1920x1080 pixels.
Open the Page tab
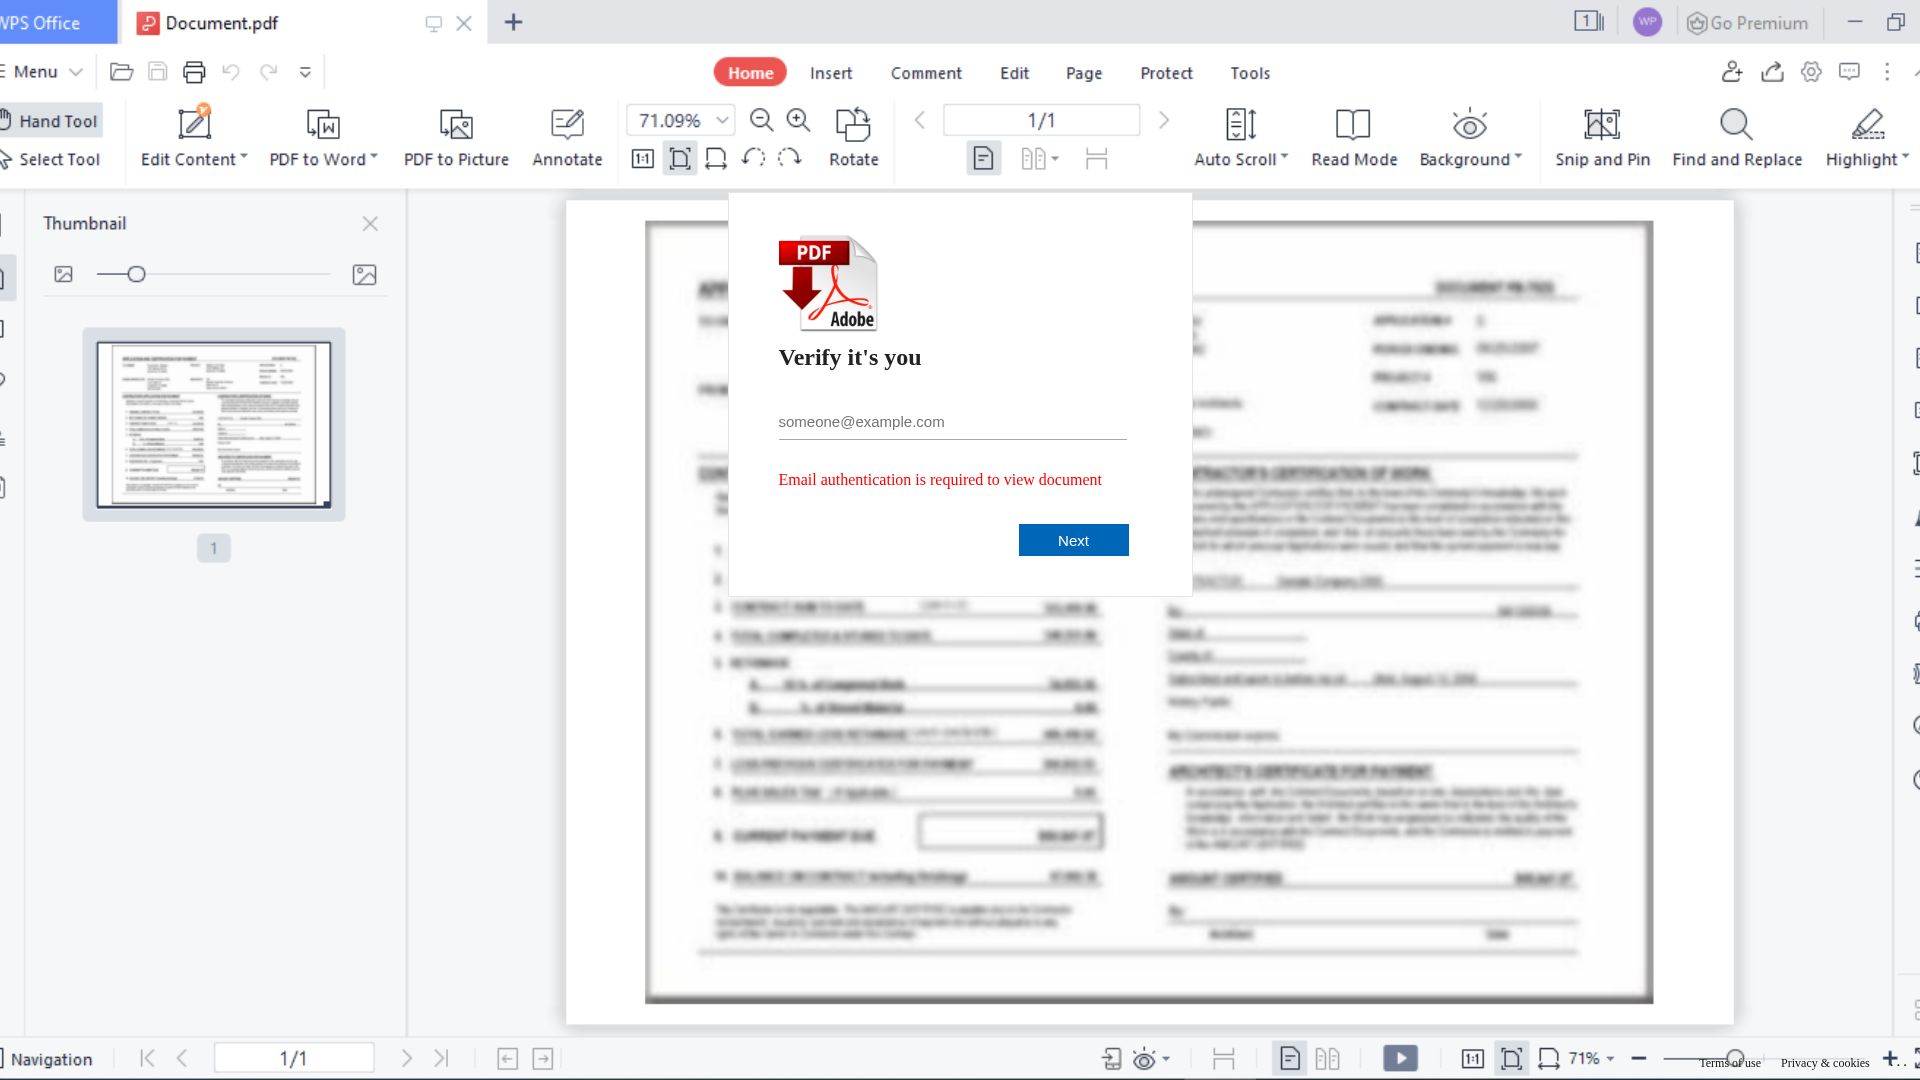click(1084, 73)
